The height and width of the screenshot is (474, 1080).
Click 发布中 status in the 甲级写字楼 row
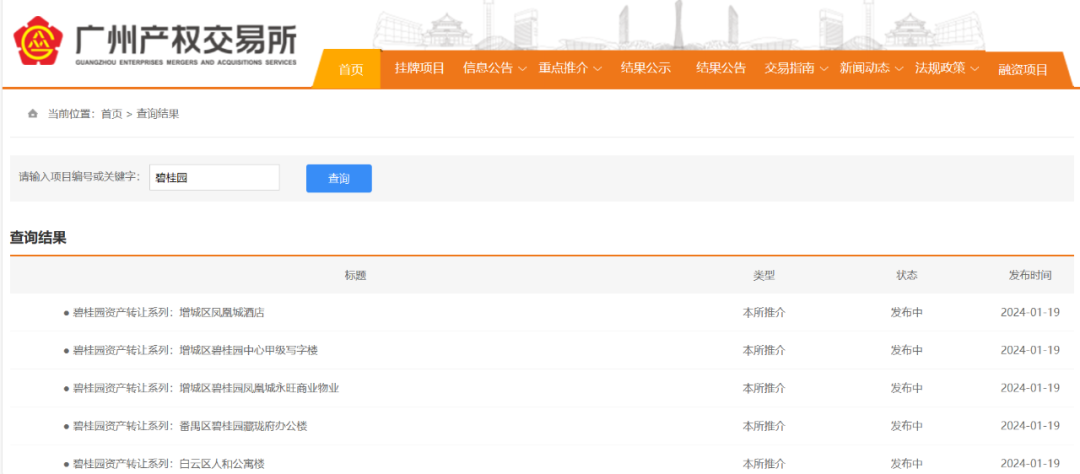pyautogui.click(x=906, y=350)
